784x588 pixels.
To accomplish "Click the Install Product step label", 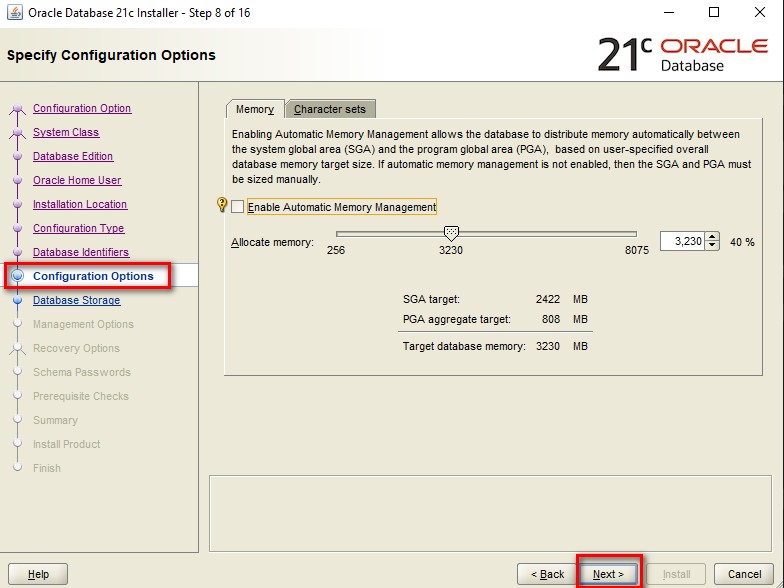I will (x=66, y=444).
